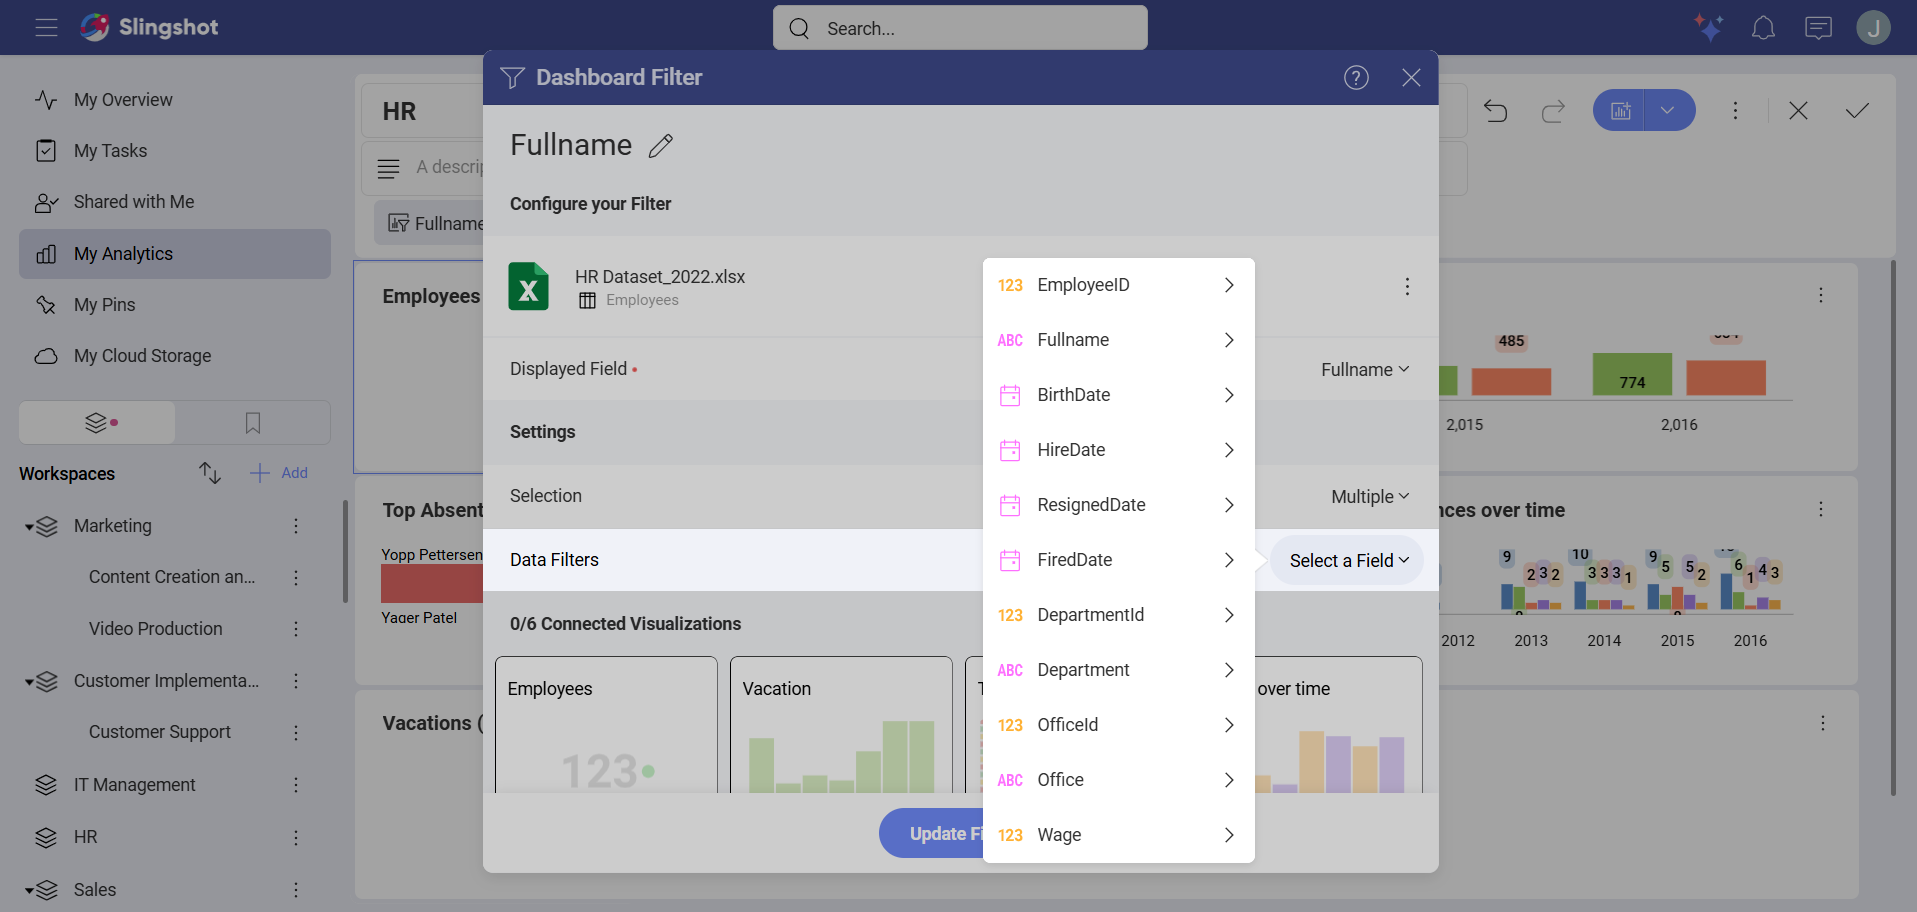Choose EmployeeID field from list

tap(1118, 286)
